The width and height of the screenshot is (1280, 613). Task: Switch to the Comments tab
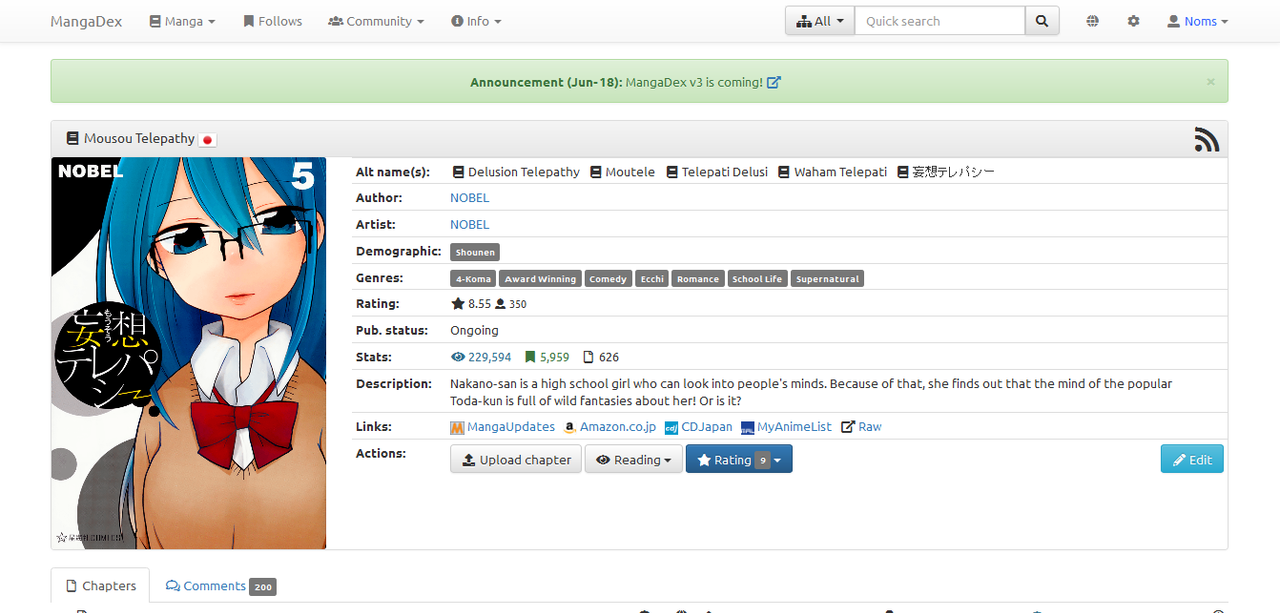[x=220, y=586]
